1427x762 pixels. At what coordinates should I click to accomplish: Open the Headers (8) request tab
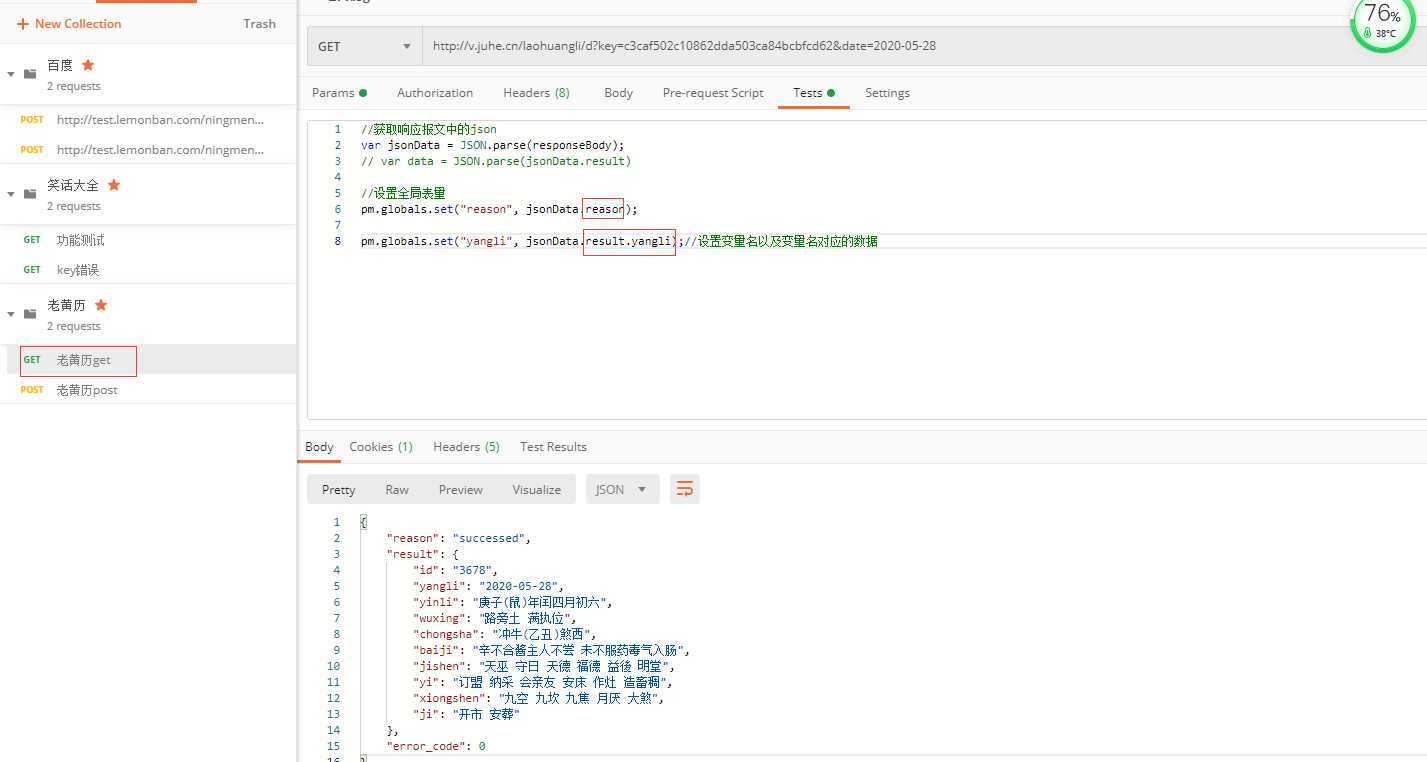click(536, 93)
